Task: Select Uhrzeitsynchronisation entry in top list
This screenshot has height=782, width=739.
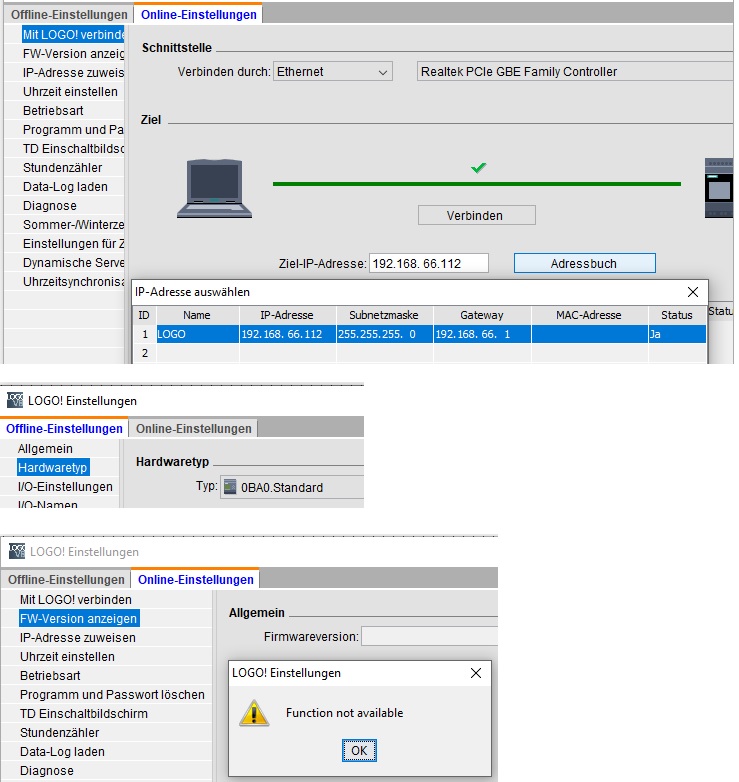Action: pyautogui.click(x=73, y=281)
